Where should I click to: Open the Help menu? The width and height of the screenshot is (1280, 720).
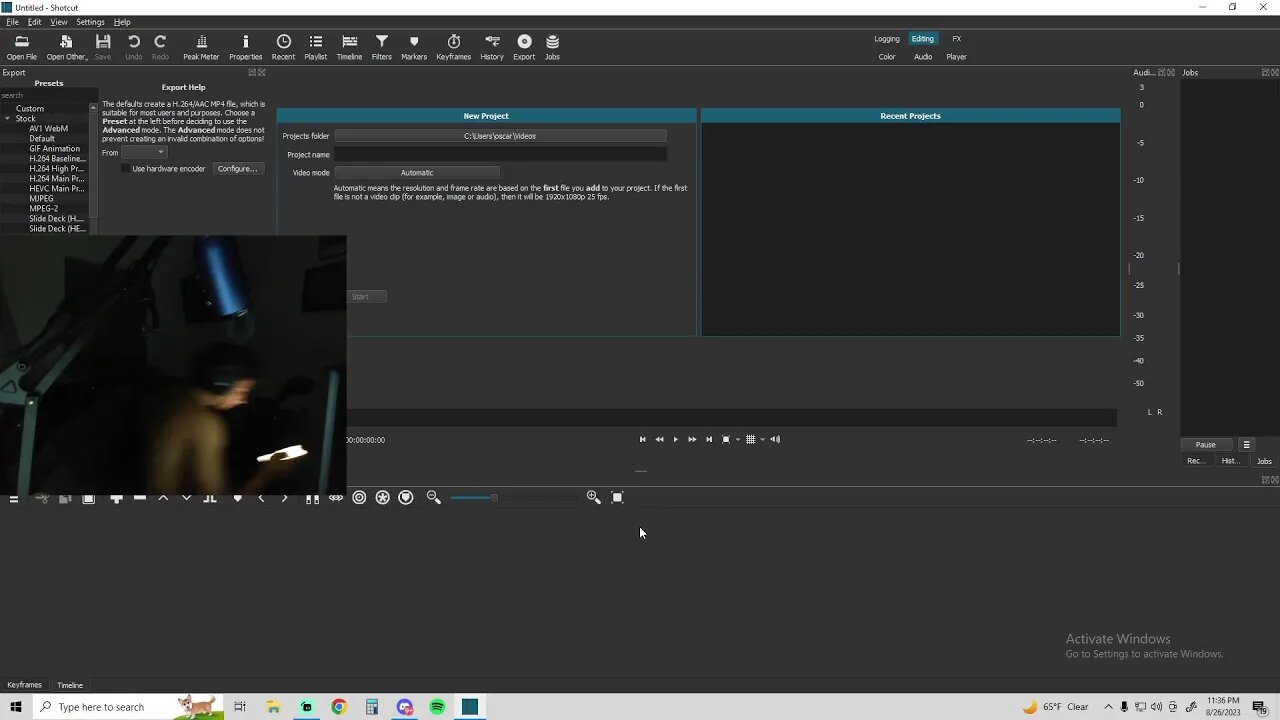click(122, 22)
